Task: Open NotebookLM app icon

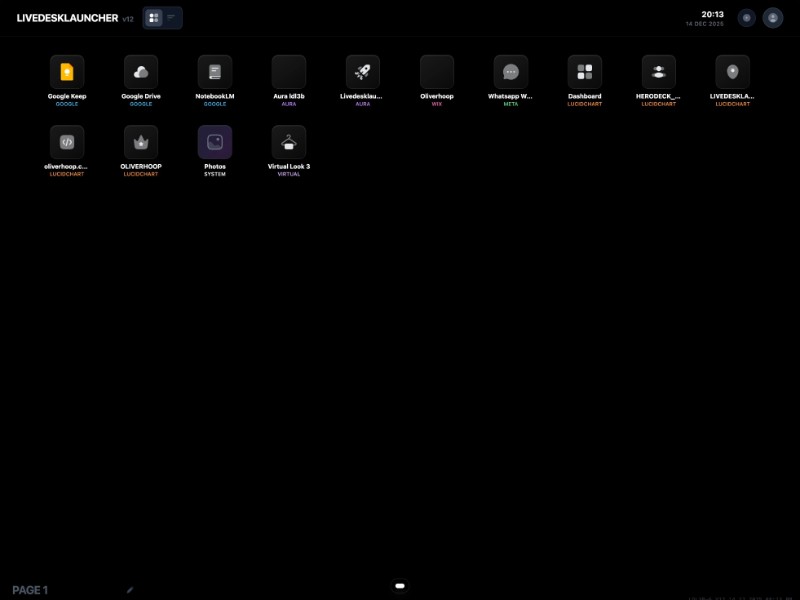Action: (x=215, y=72)
